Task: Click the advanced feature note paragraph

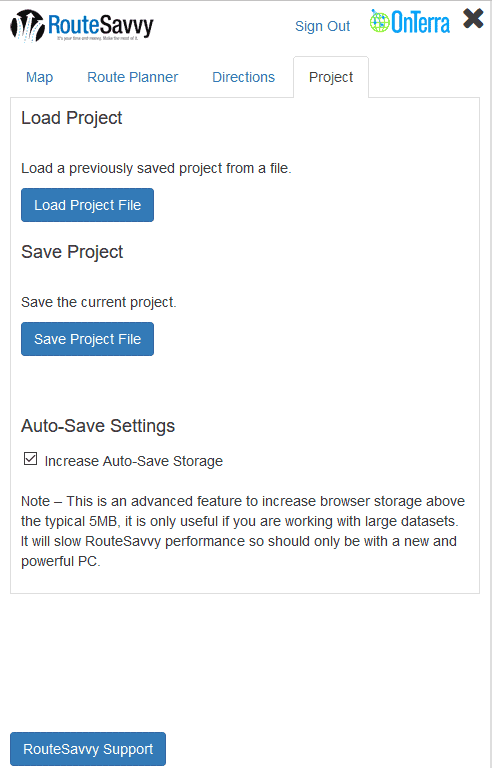Action: click(243, 531)
